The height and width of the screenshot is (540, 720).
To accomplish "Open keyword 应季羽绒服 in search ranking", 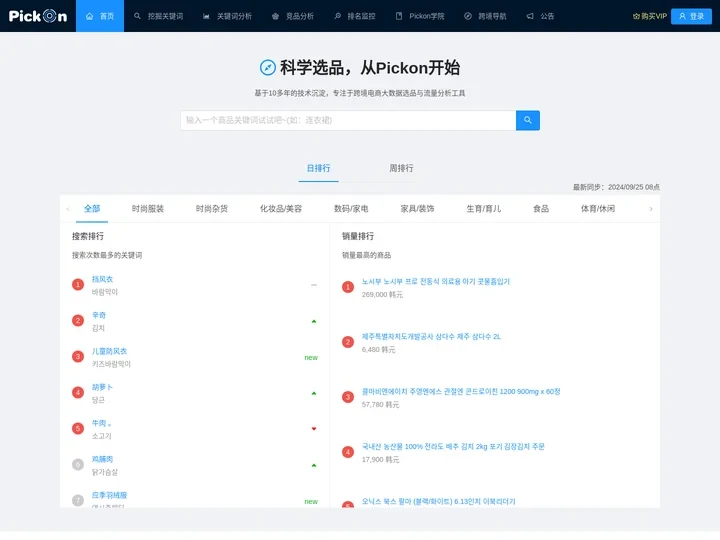I will click(x=109, y=495).
